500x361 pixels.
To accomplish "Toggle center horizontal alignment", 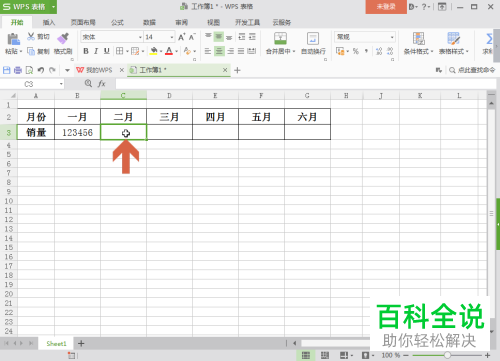I will [x=219, y=51].
